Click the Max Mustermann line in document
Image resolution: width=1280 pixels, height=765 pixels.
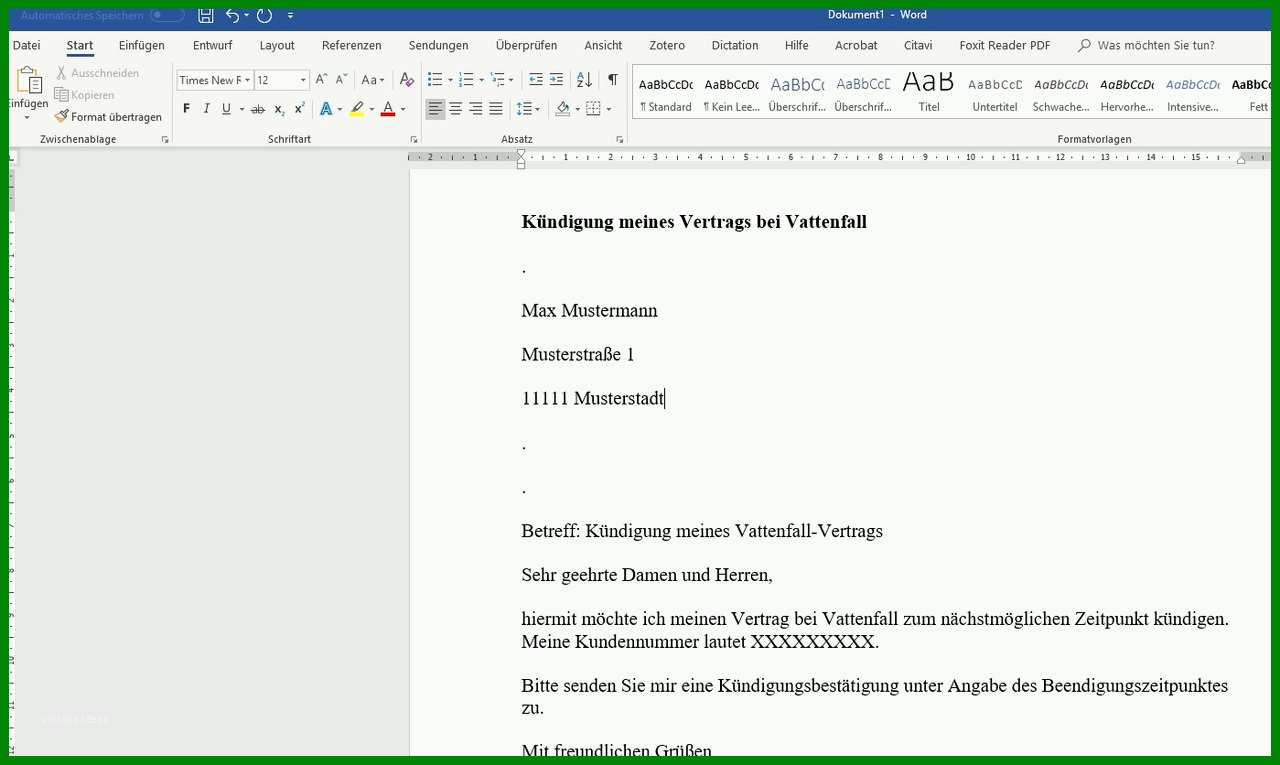589,311
